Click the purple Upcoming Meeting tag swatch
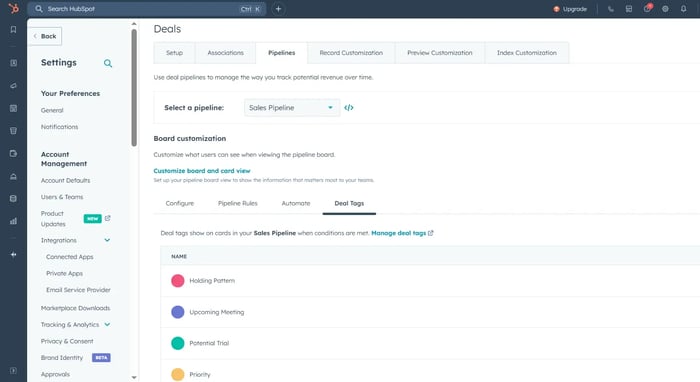This screenshot has width=700, height=382. 178,312
